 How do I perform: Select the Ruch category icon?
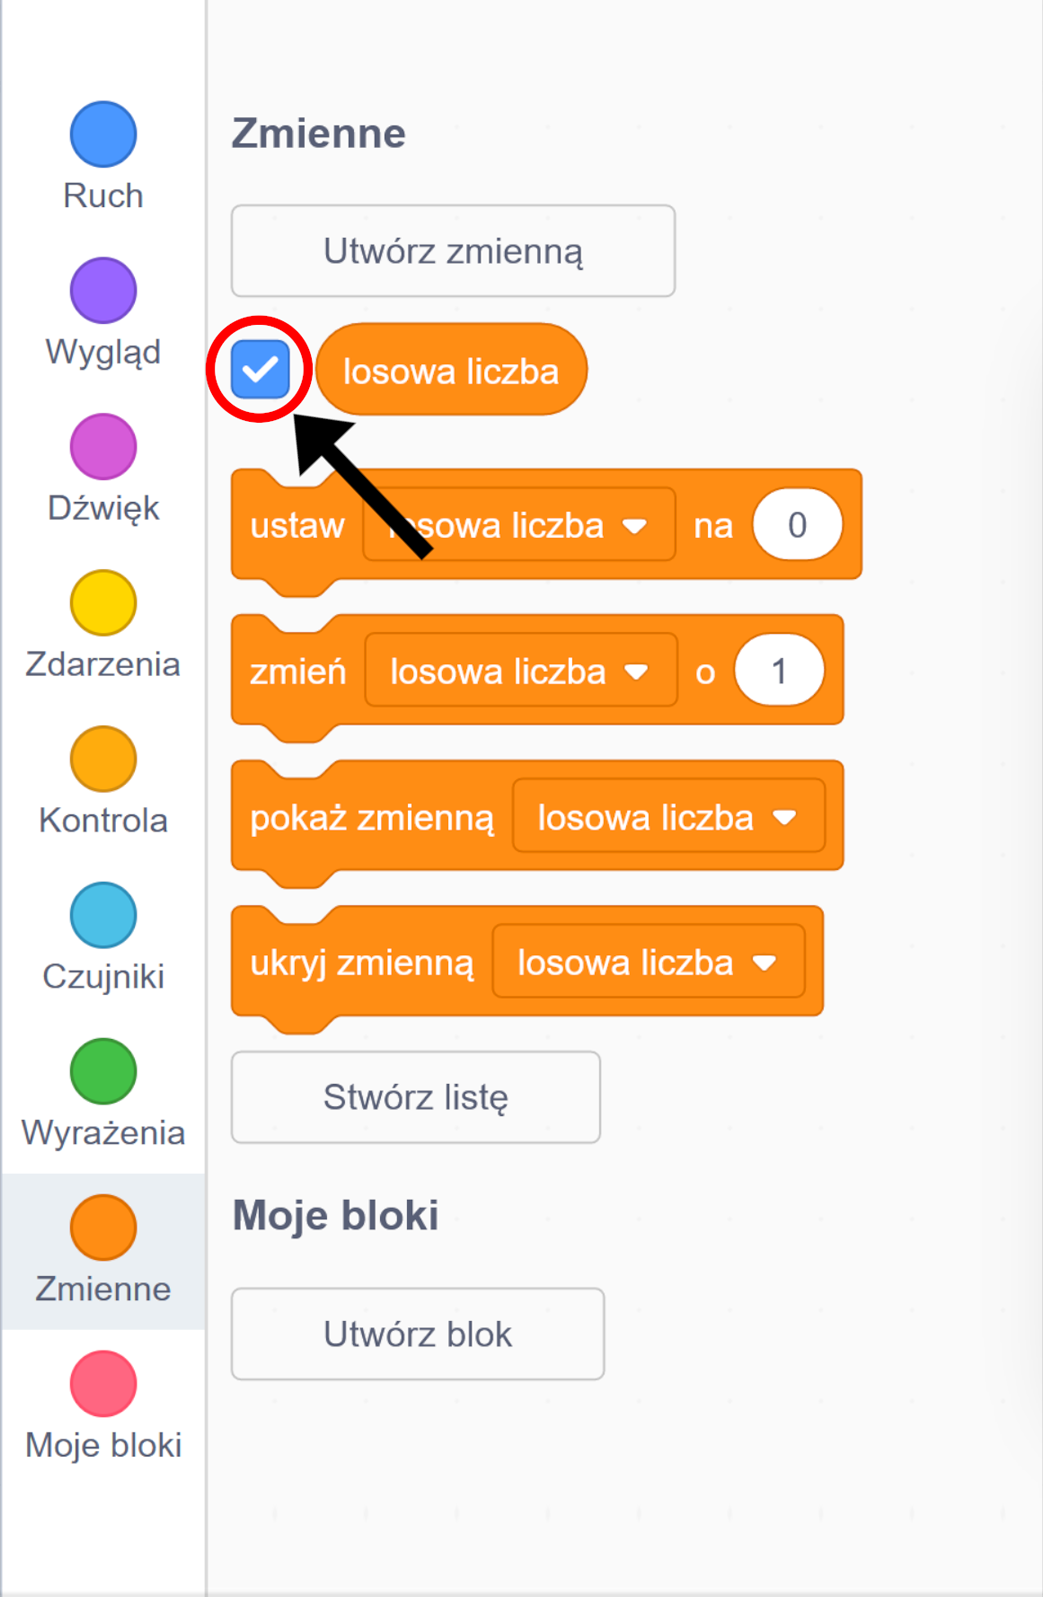point(103,133)
